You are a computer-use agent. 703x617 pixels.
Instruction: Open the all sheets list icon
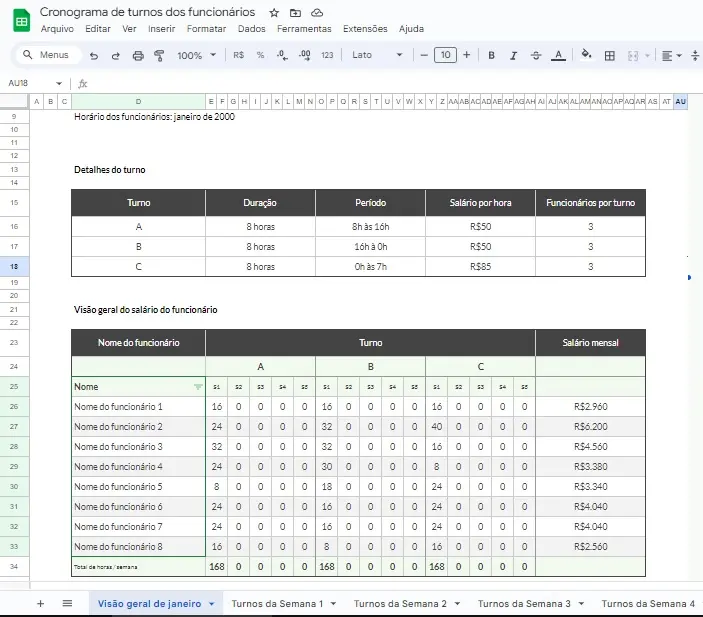point(67,604)
